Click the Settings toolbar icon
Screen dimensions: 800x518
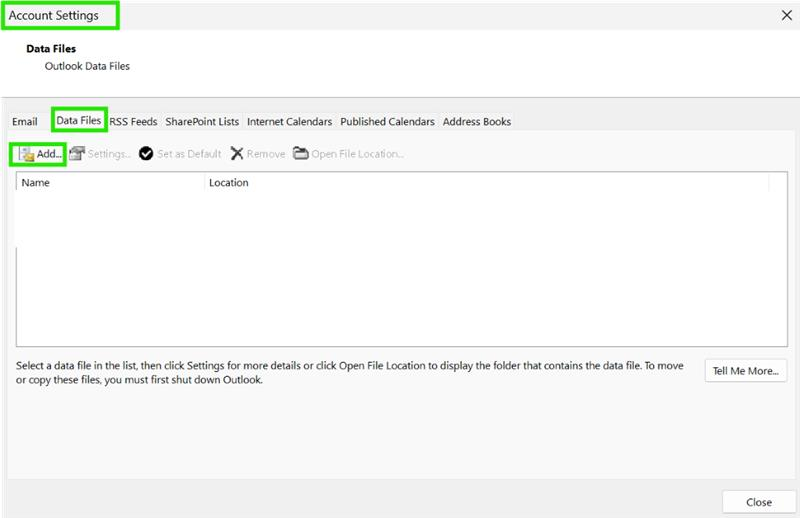pos(77,153)
